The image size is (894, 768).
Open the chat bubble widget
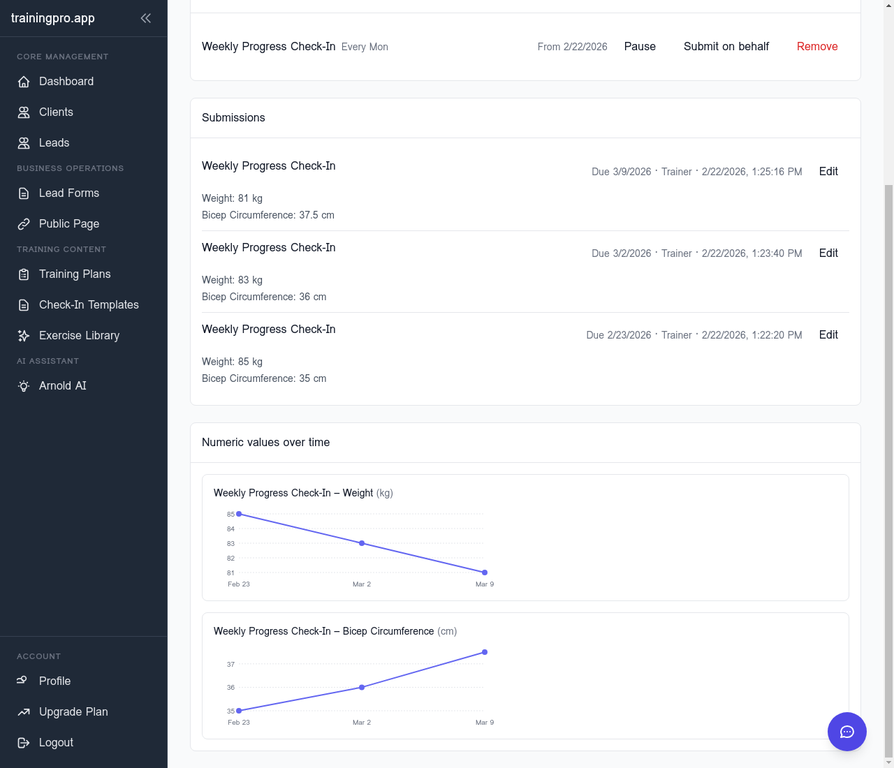[847, 731]
